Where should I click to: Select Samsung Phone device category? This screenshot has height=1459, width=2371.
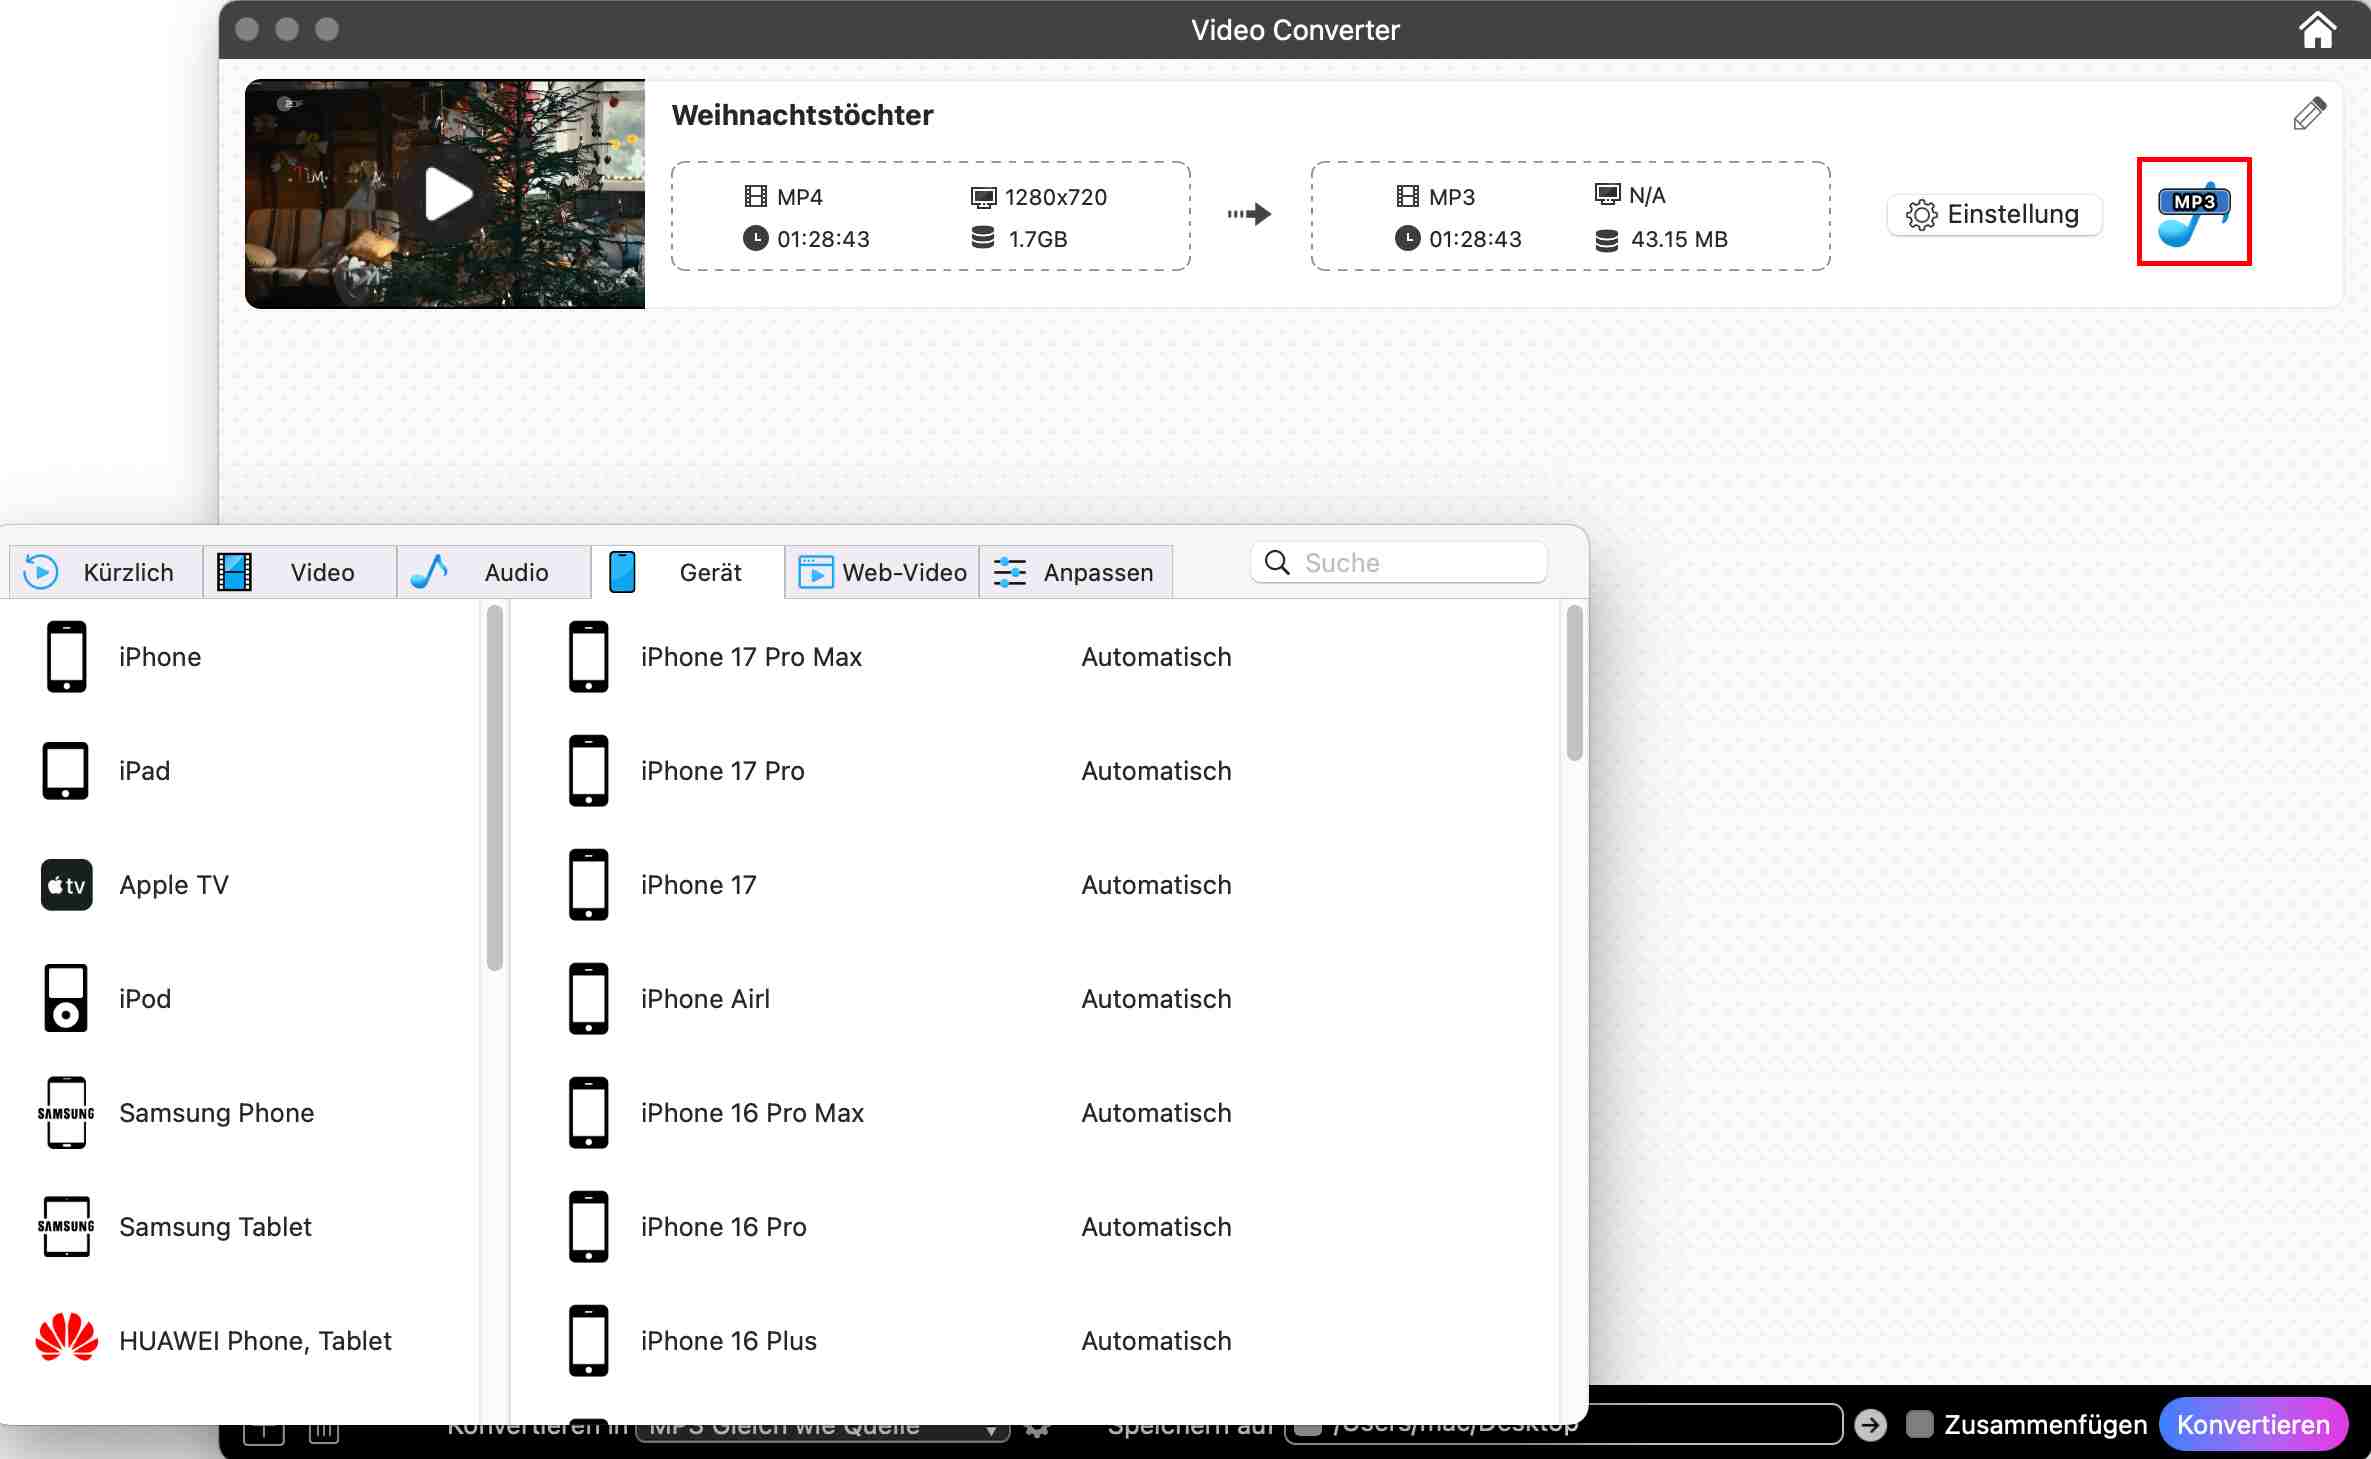216,1113
